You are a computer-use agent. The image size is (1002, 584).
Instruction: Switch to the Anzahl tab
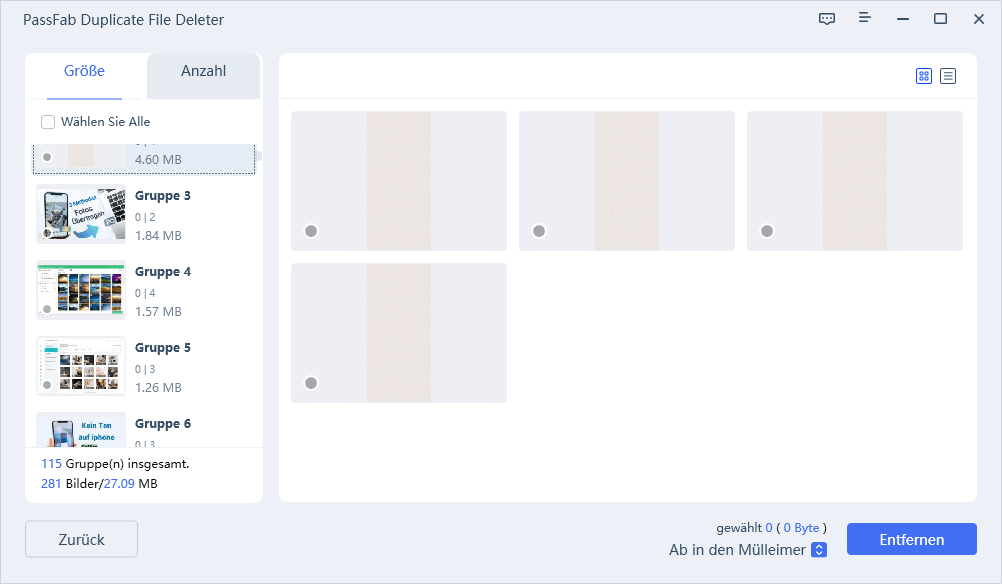point(203,72)
